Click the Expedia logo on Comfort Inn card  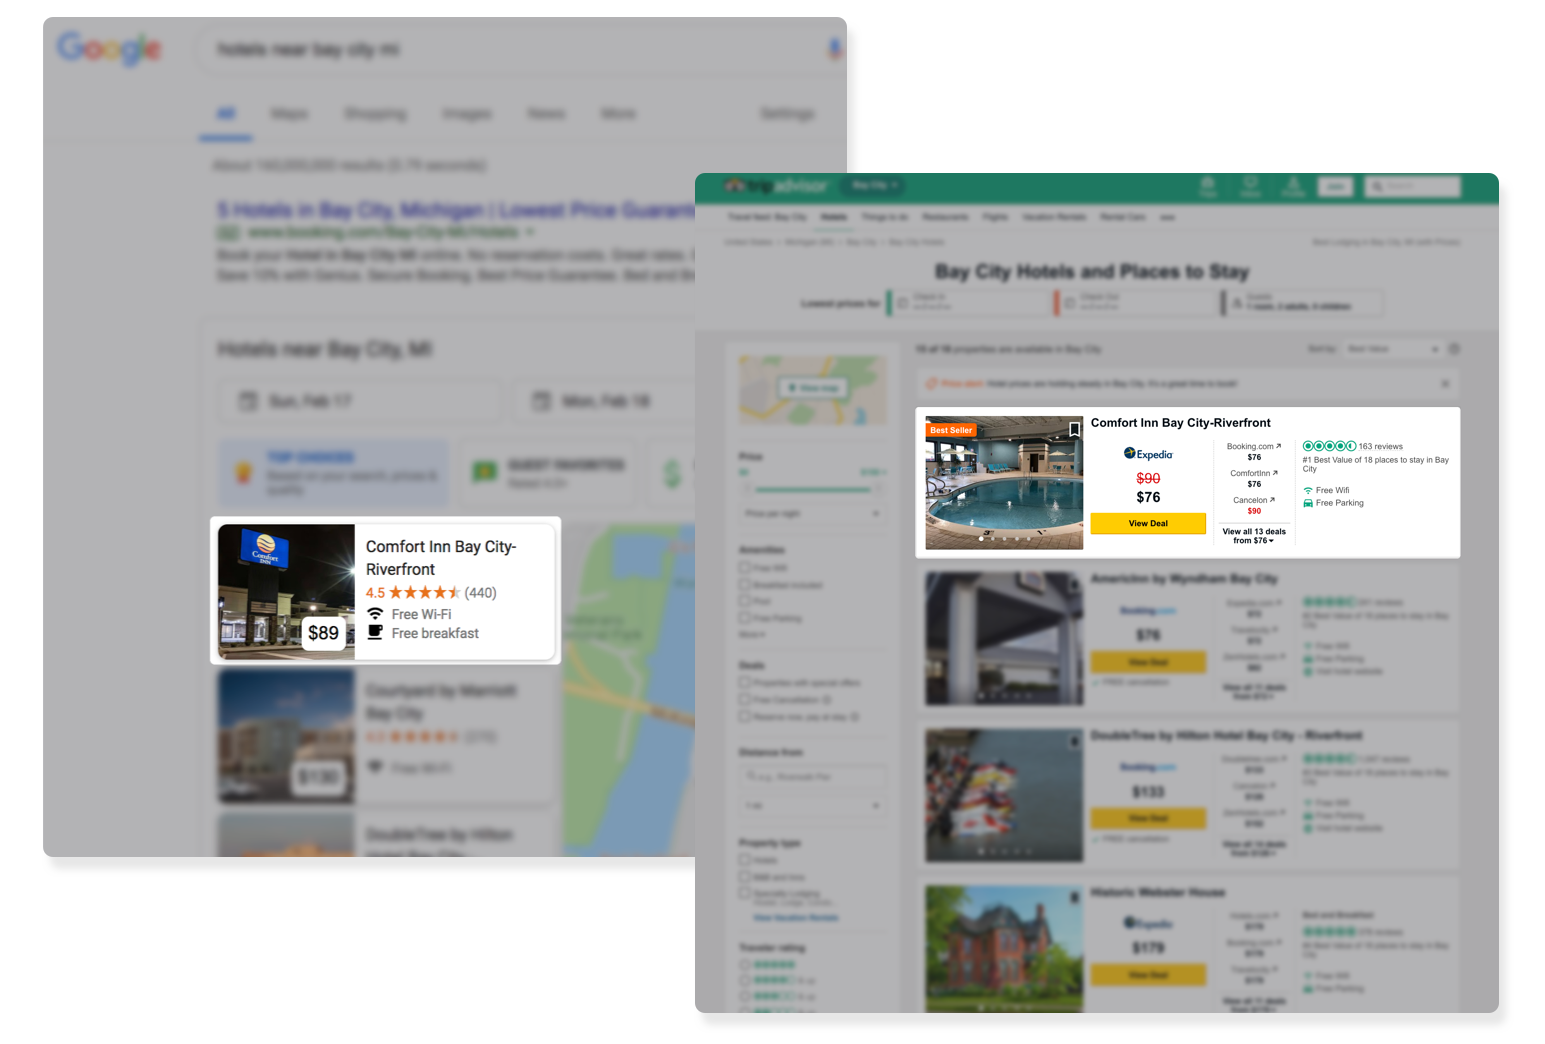[1148, 454]
